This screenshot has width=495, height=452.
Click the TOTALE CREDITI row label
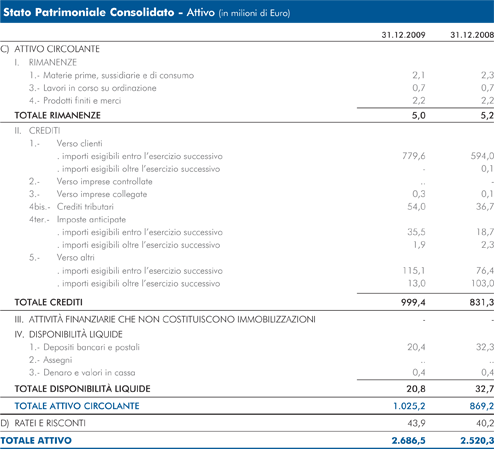tap(48, 302)
